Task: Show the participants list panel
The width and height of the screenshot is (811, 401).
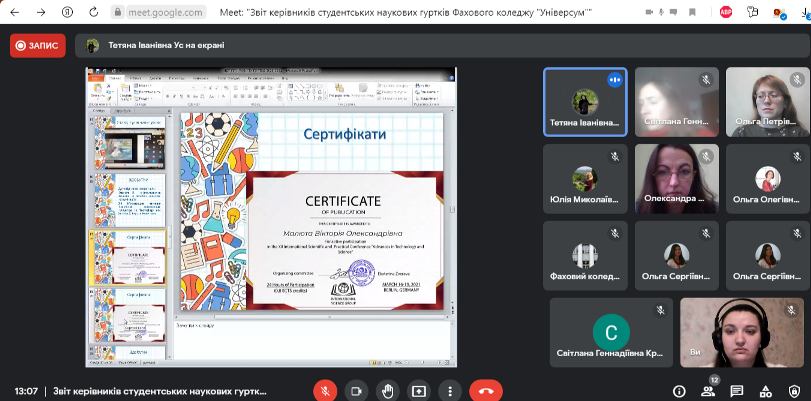Action: point(708,391)
